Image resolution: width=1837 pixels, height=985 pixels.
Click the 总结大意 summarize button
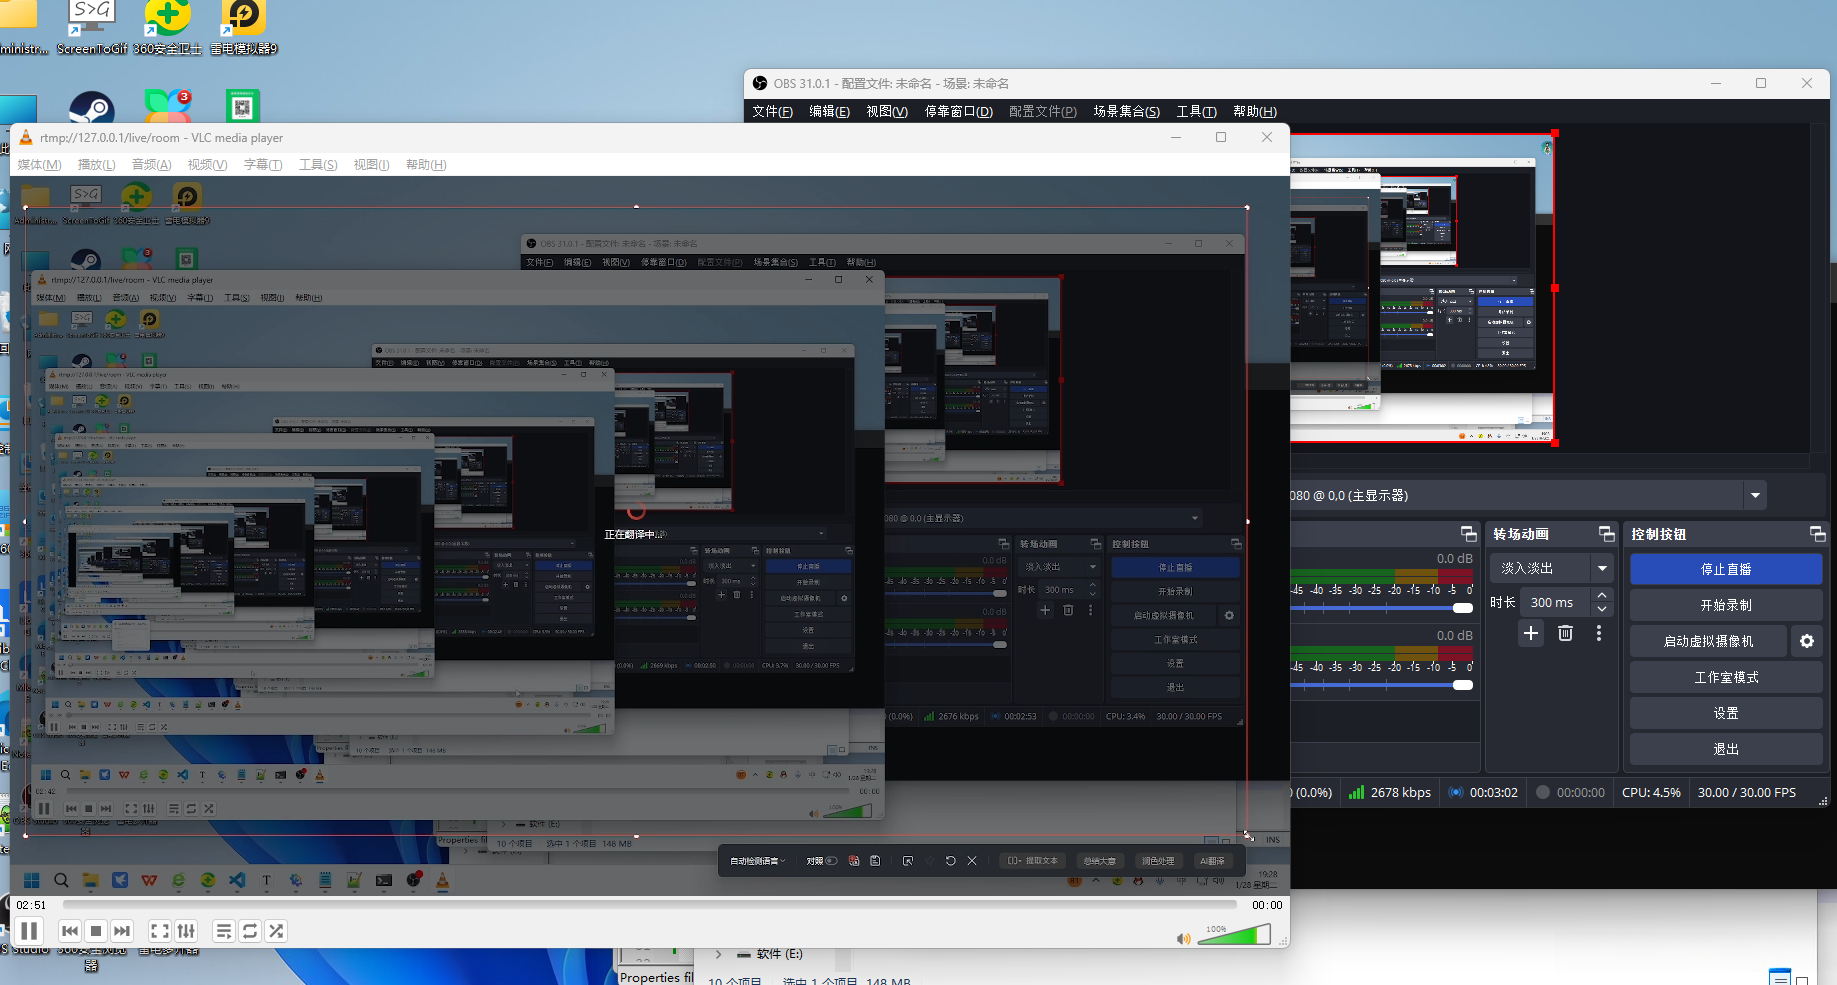[x=1100, y=861]
